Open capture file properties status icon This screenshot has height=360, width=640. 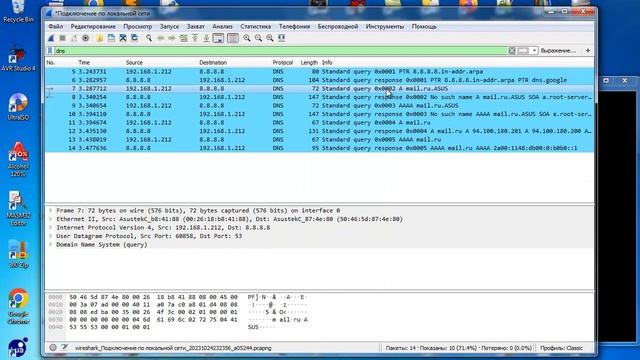coord(64,348)
